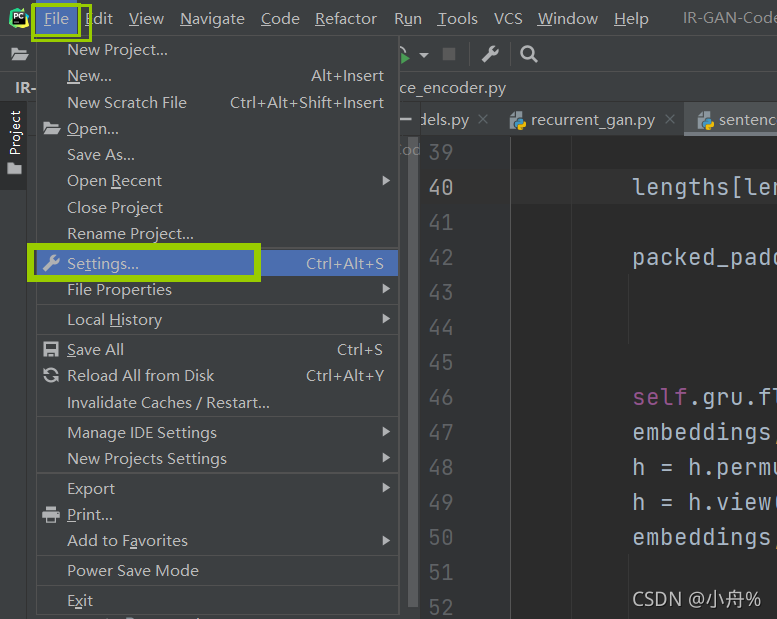Open the File menu
Viewport: 777px width, 619px height.
(56, 19)
